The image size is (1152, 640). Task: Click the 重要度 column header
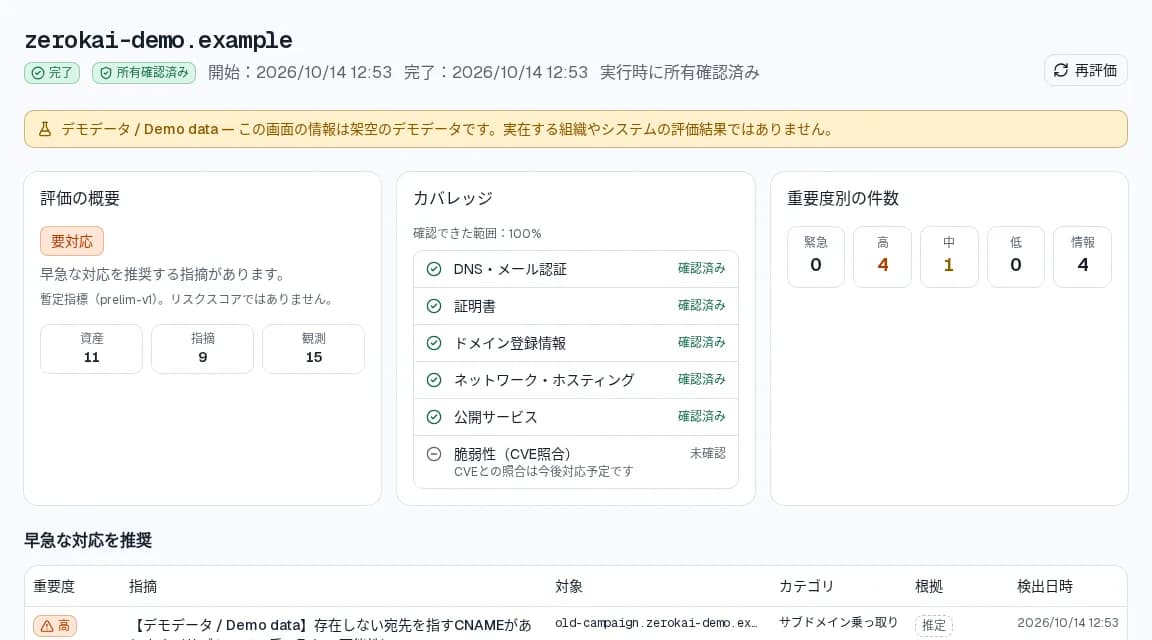pyautogui.click(x=54, y=586)
